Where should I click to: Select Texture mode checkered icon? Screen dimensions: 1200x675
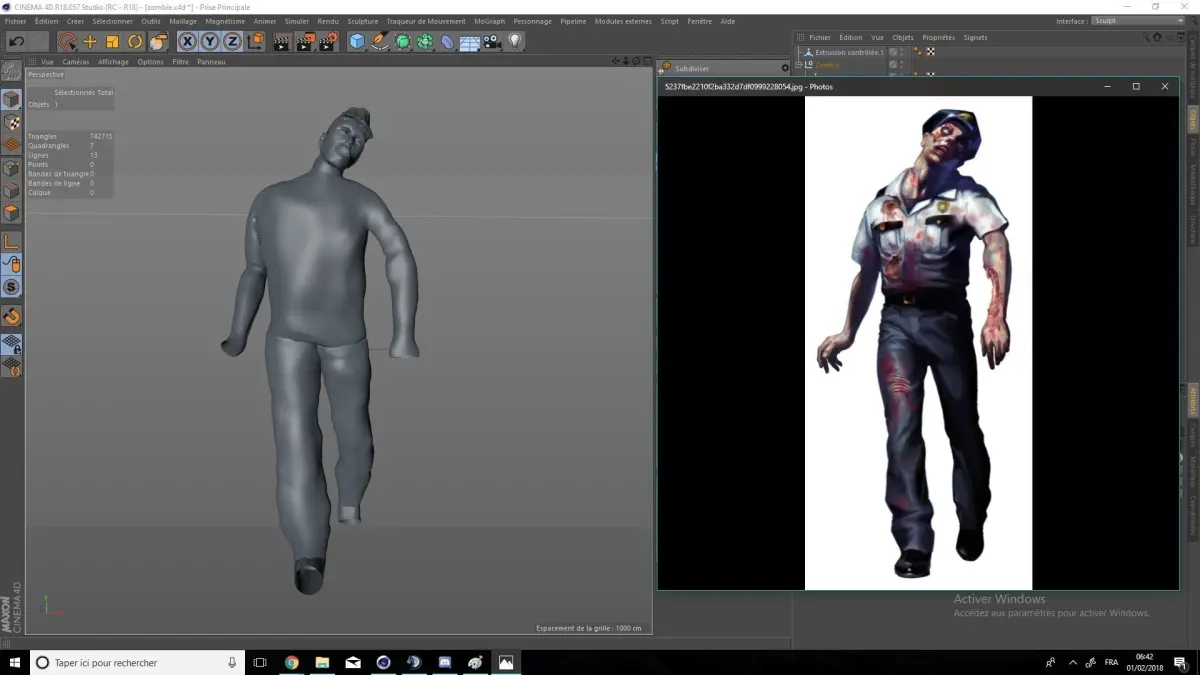[x=11, y=123]
